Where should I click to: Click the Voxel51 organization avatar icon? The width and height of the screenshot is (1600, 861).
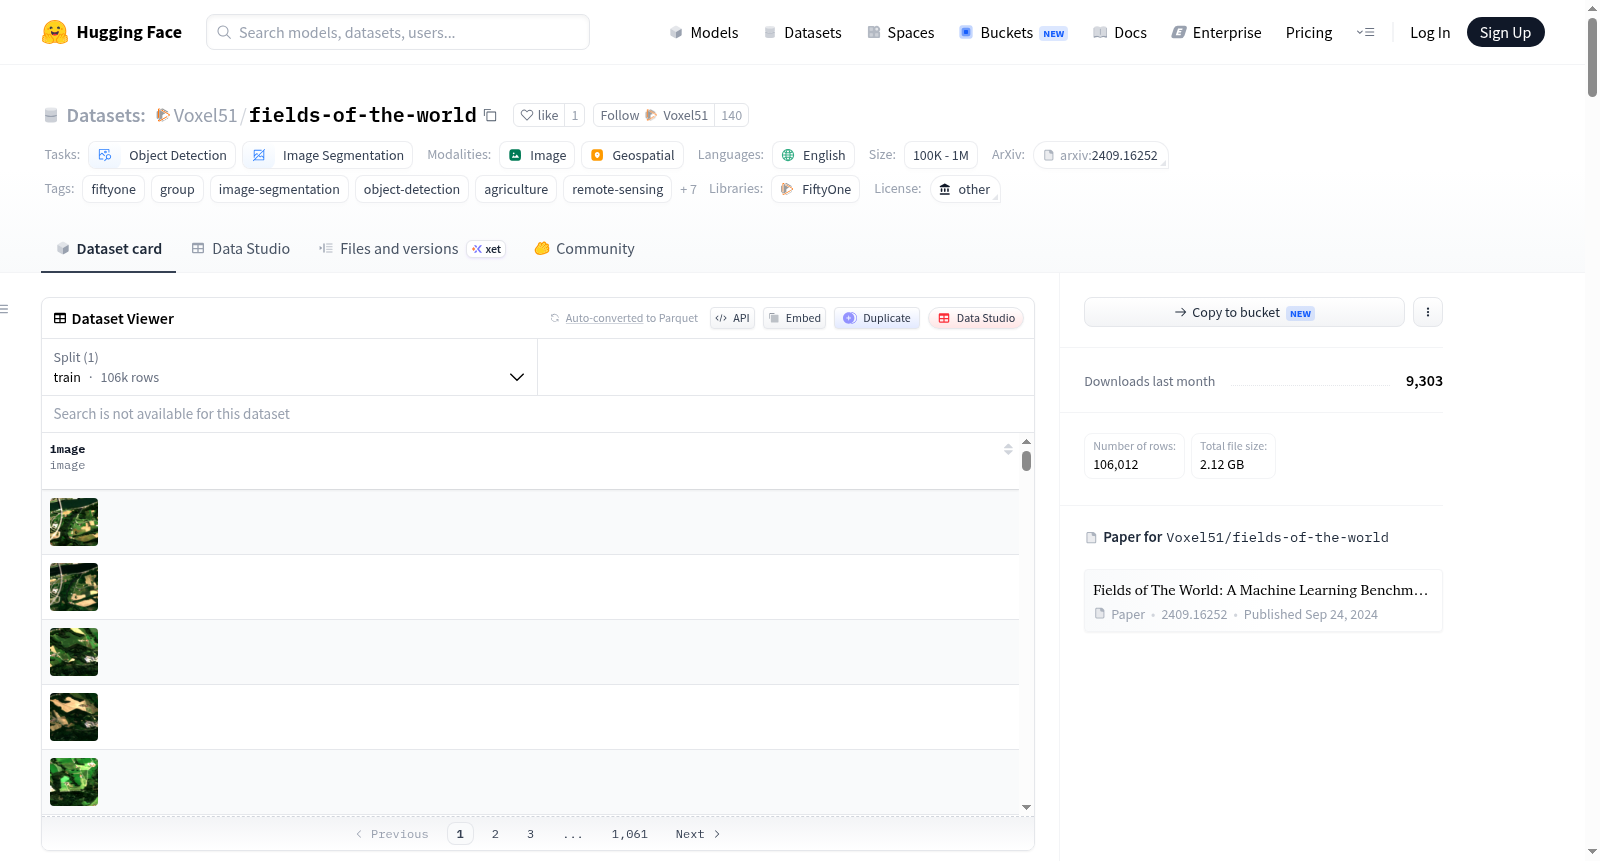coord(163,115)
